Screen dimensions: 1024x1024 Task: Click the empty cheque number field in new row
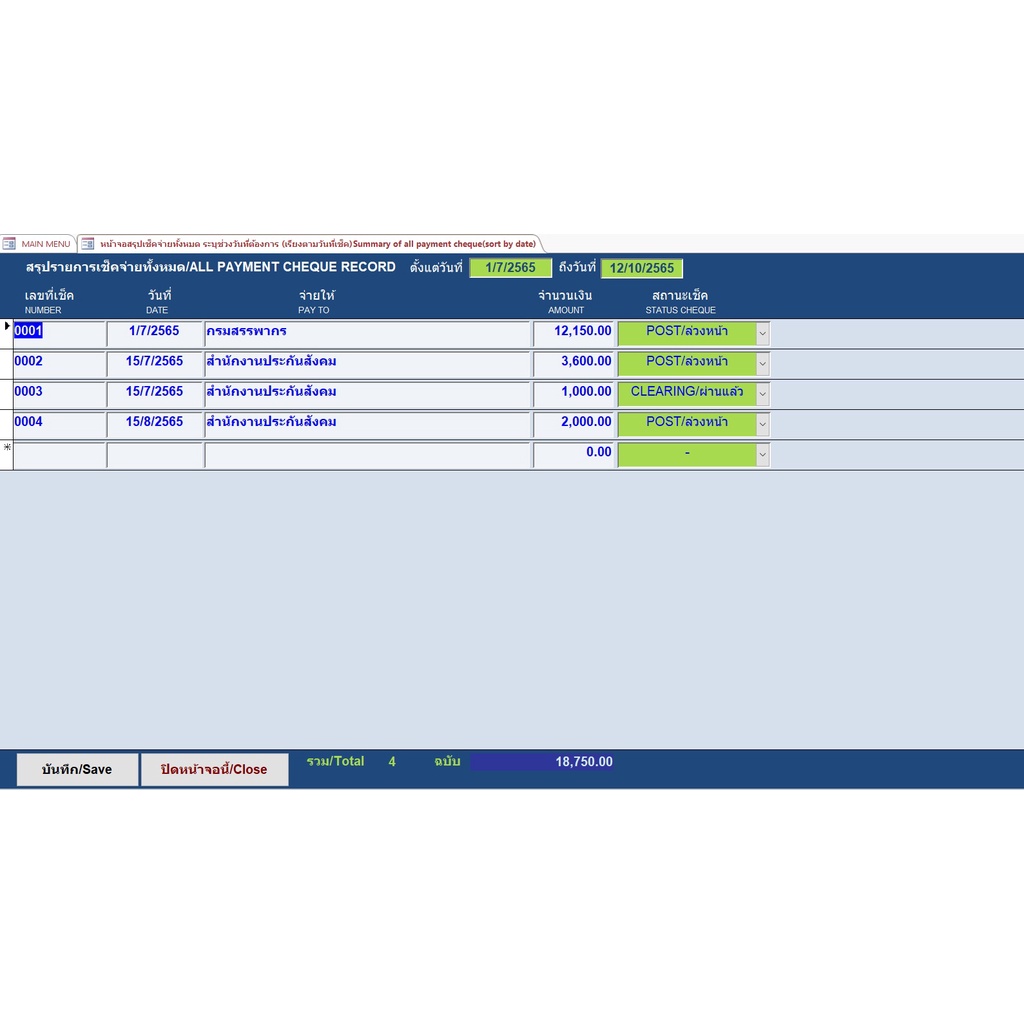point(59,455)
